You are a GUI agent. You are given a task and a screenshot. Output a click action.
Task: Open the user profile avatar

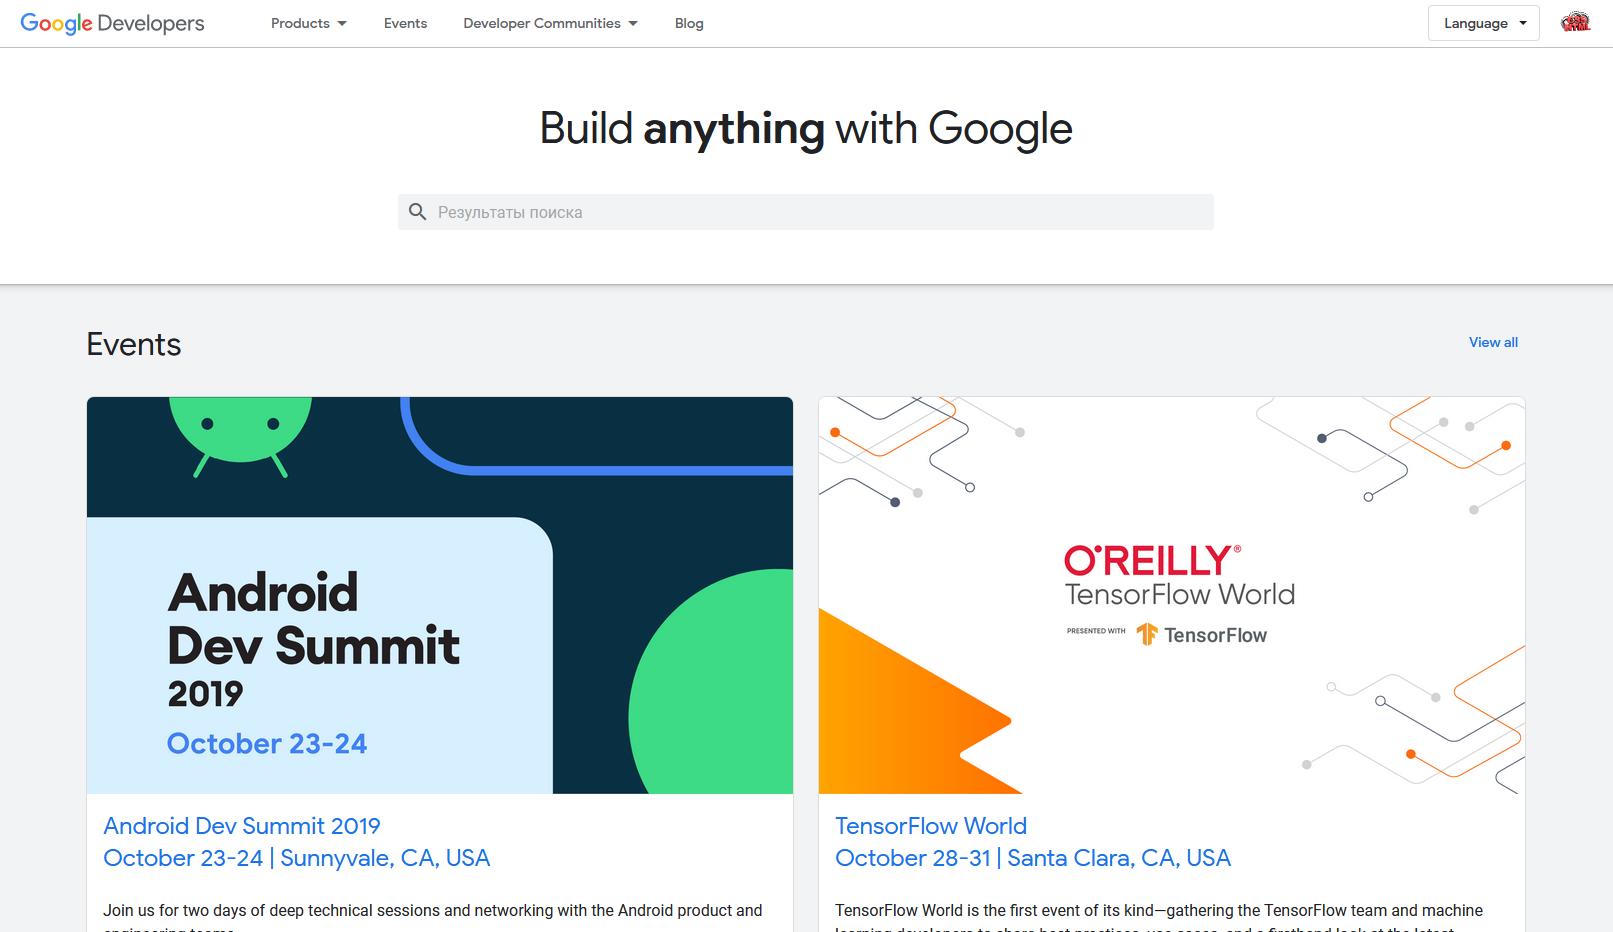(1575, 23)
